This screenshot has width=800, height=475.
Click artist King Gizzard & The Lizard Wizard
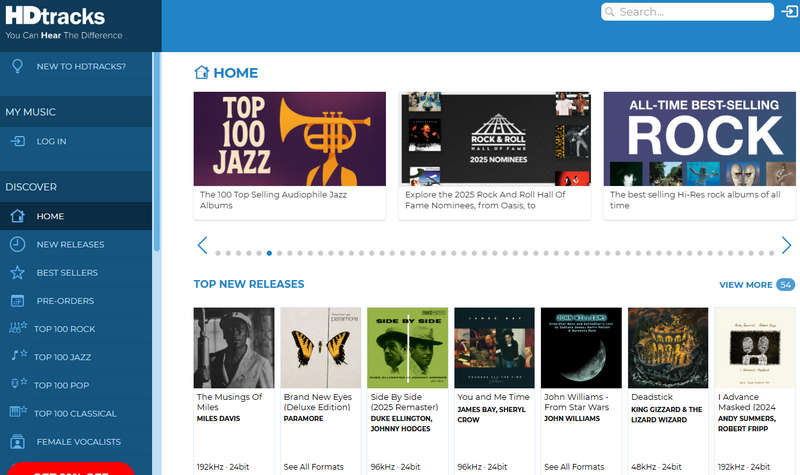(667, 414)
